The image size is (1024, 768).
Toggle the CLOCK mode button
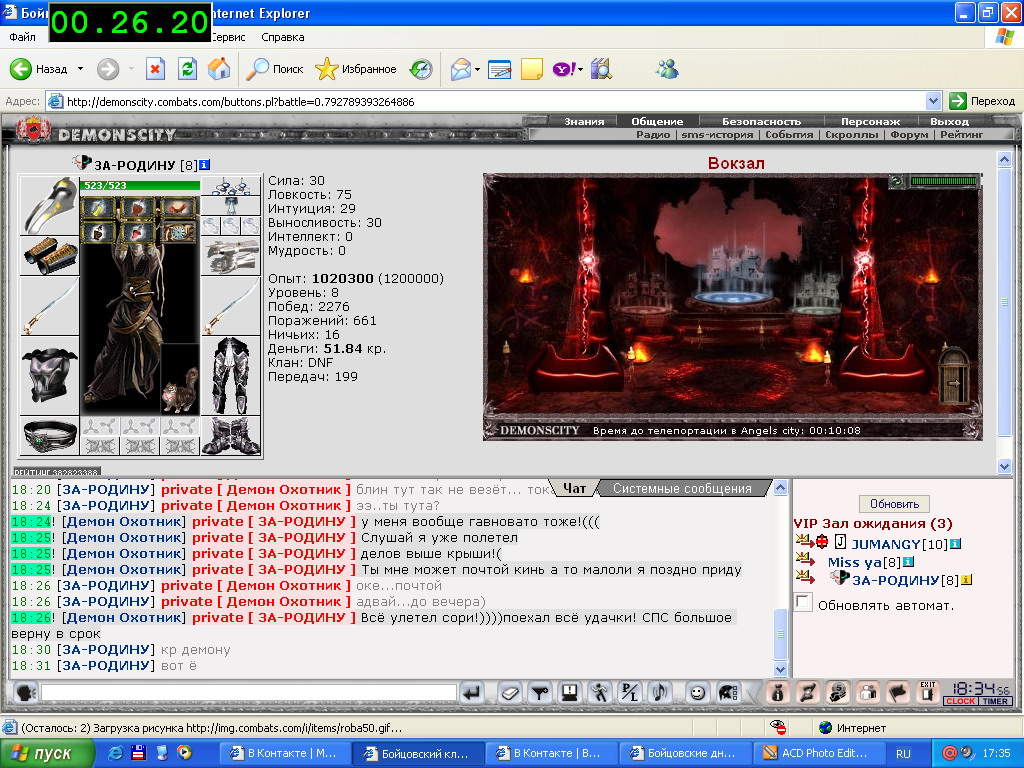960,701
